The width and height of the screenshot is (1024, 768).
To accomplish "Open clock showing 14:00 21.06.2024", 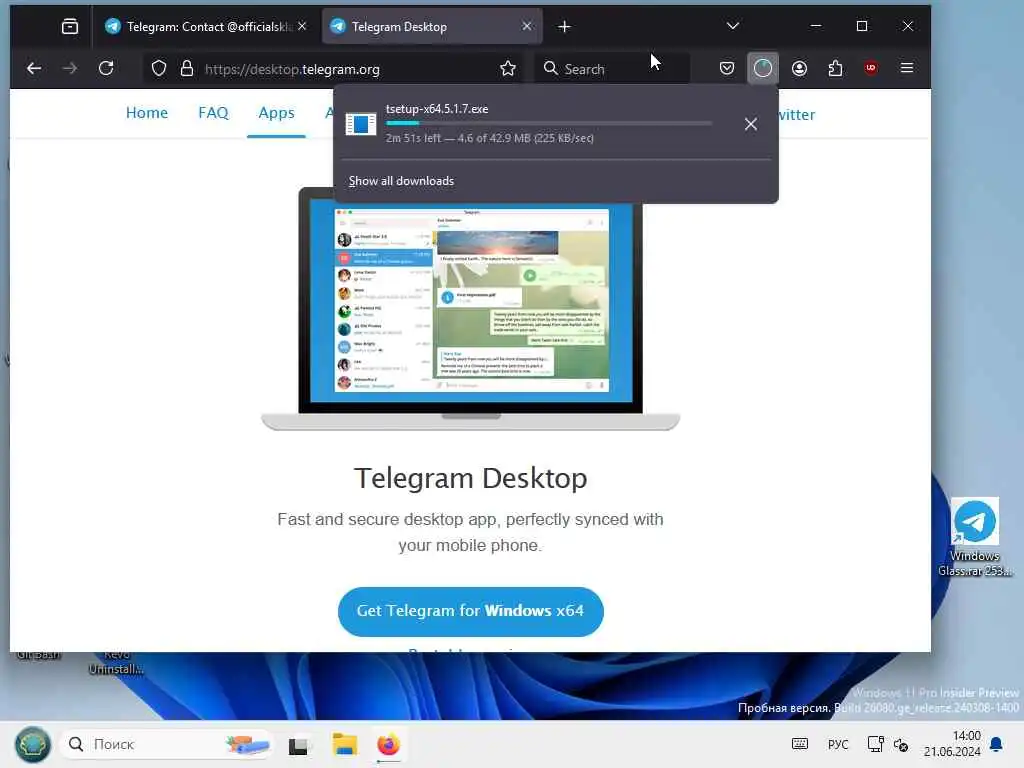I will [x=952, y=744].
